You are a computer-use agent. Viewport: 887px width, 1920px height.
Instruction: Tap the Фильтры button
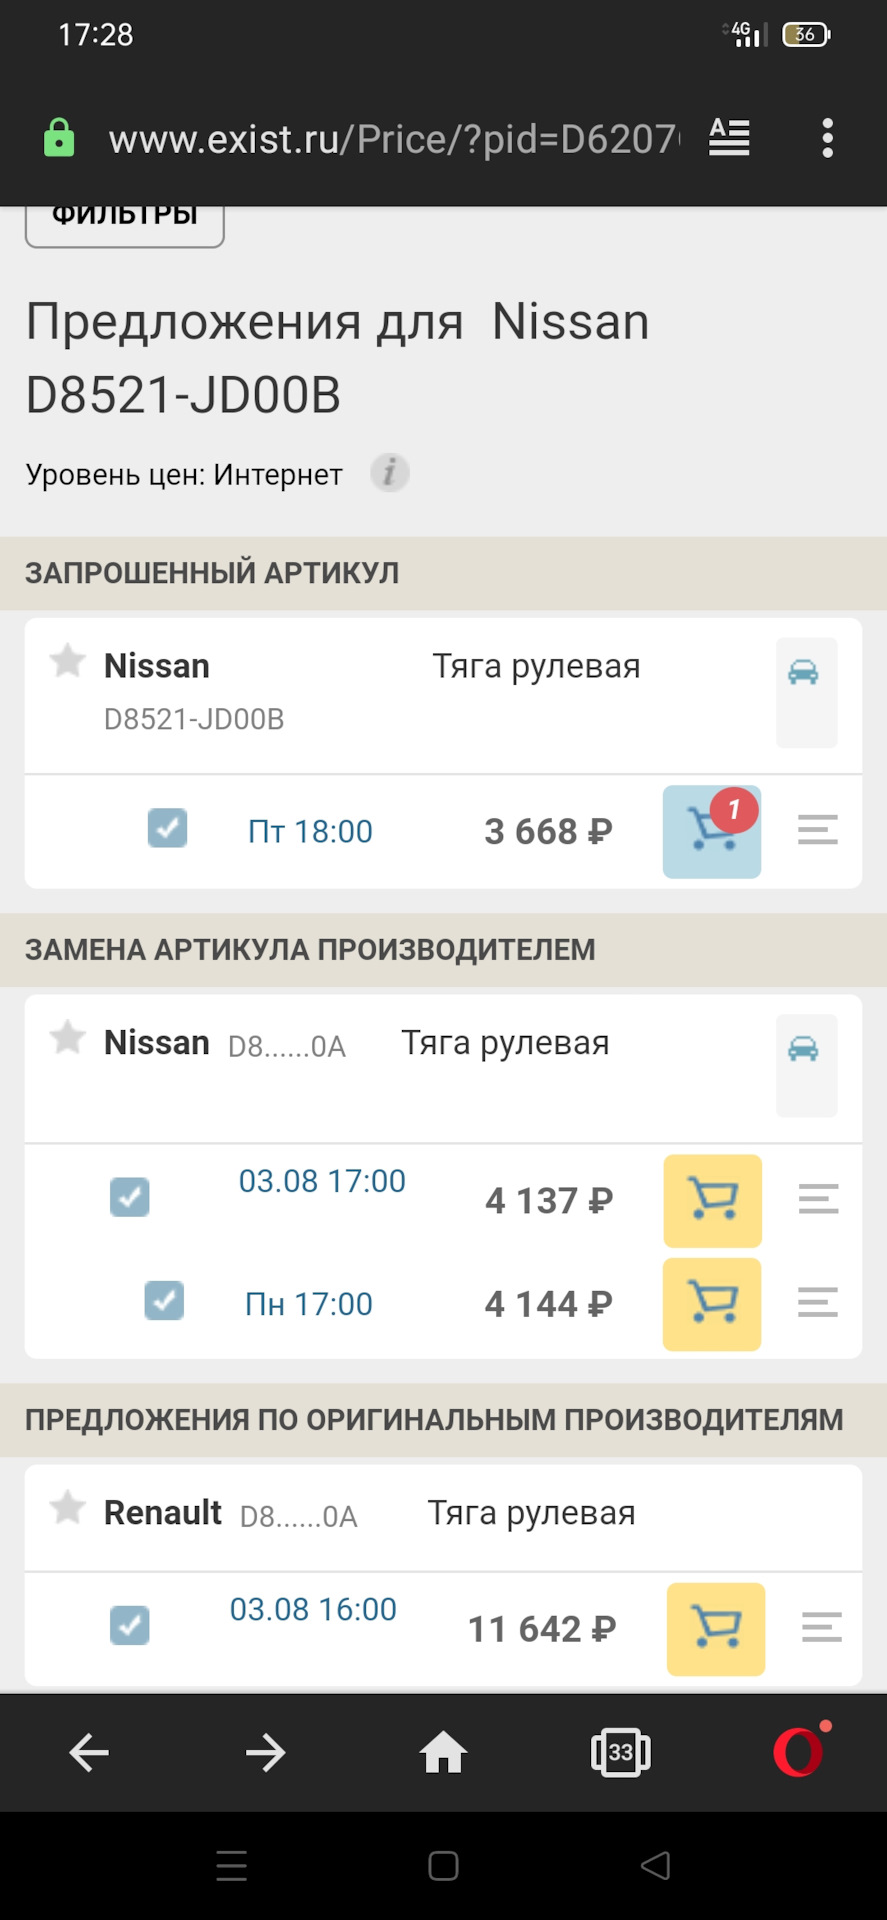(124, 222)
